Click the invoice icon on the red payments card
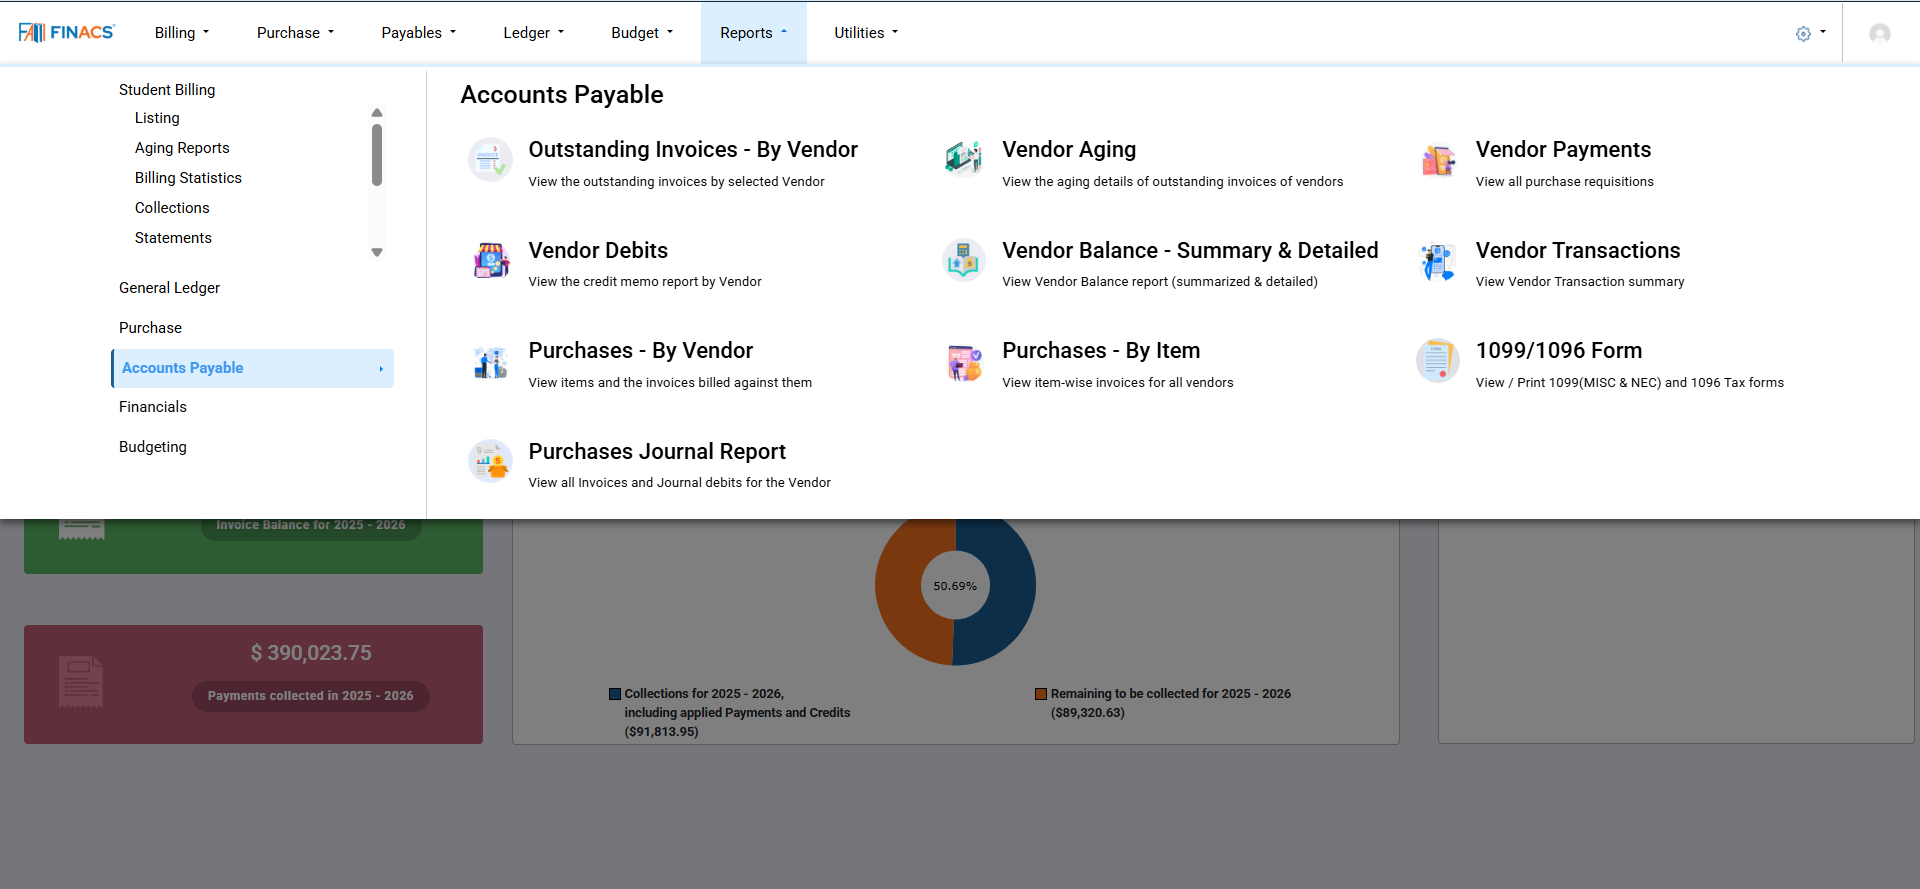Screen dimensions: 1920x889 81,682
